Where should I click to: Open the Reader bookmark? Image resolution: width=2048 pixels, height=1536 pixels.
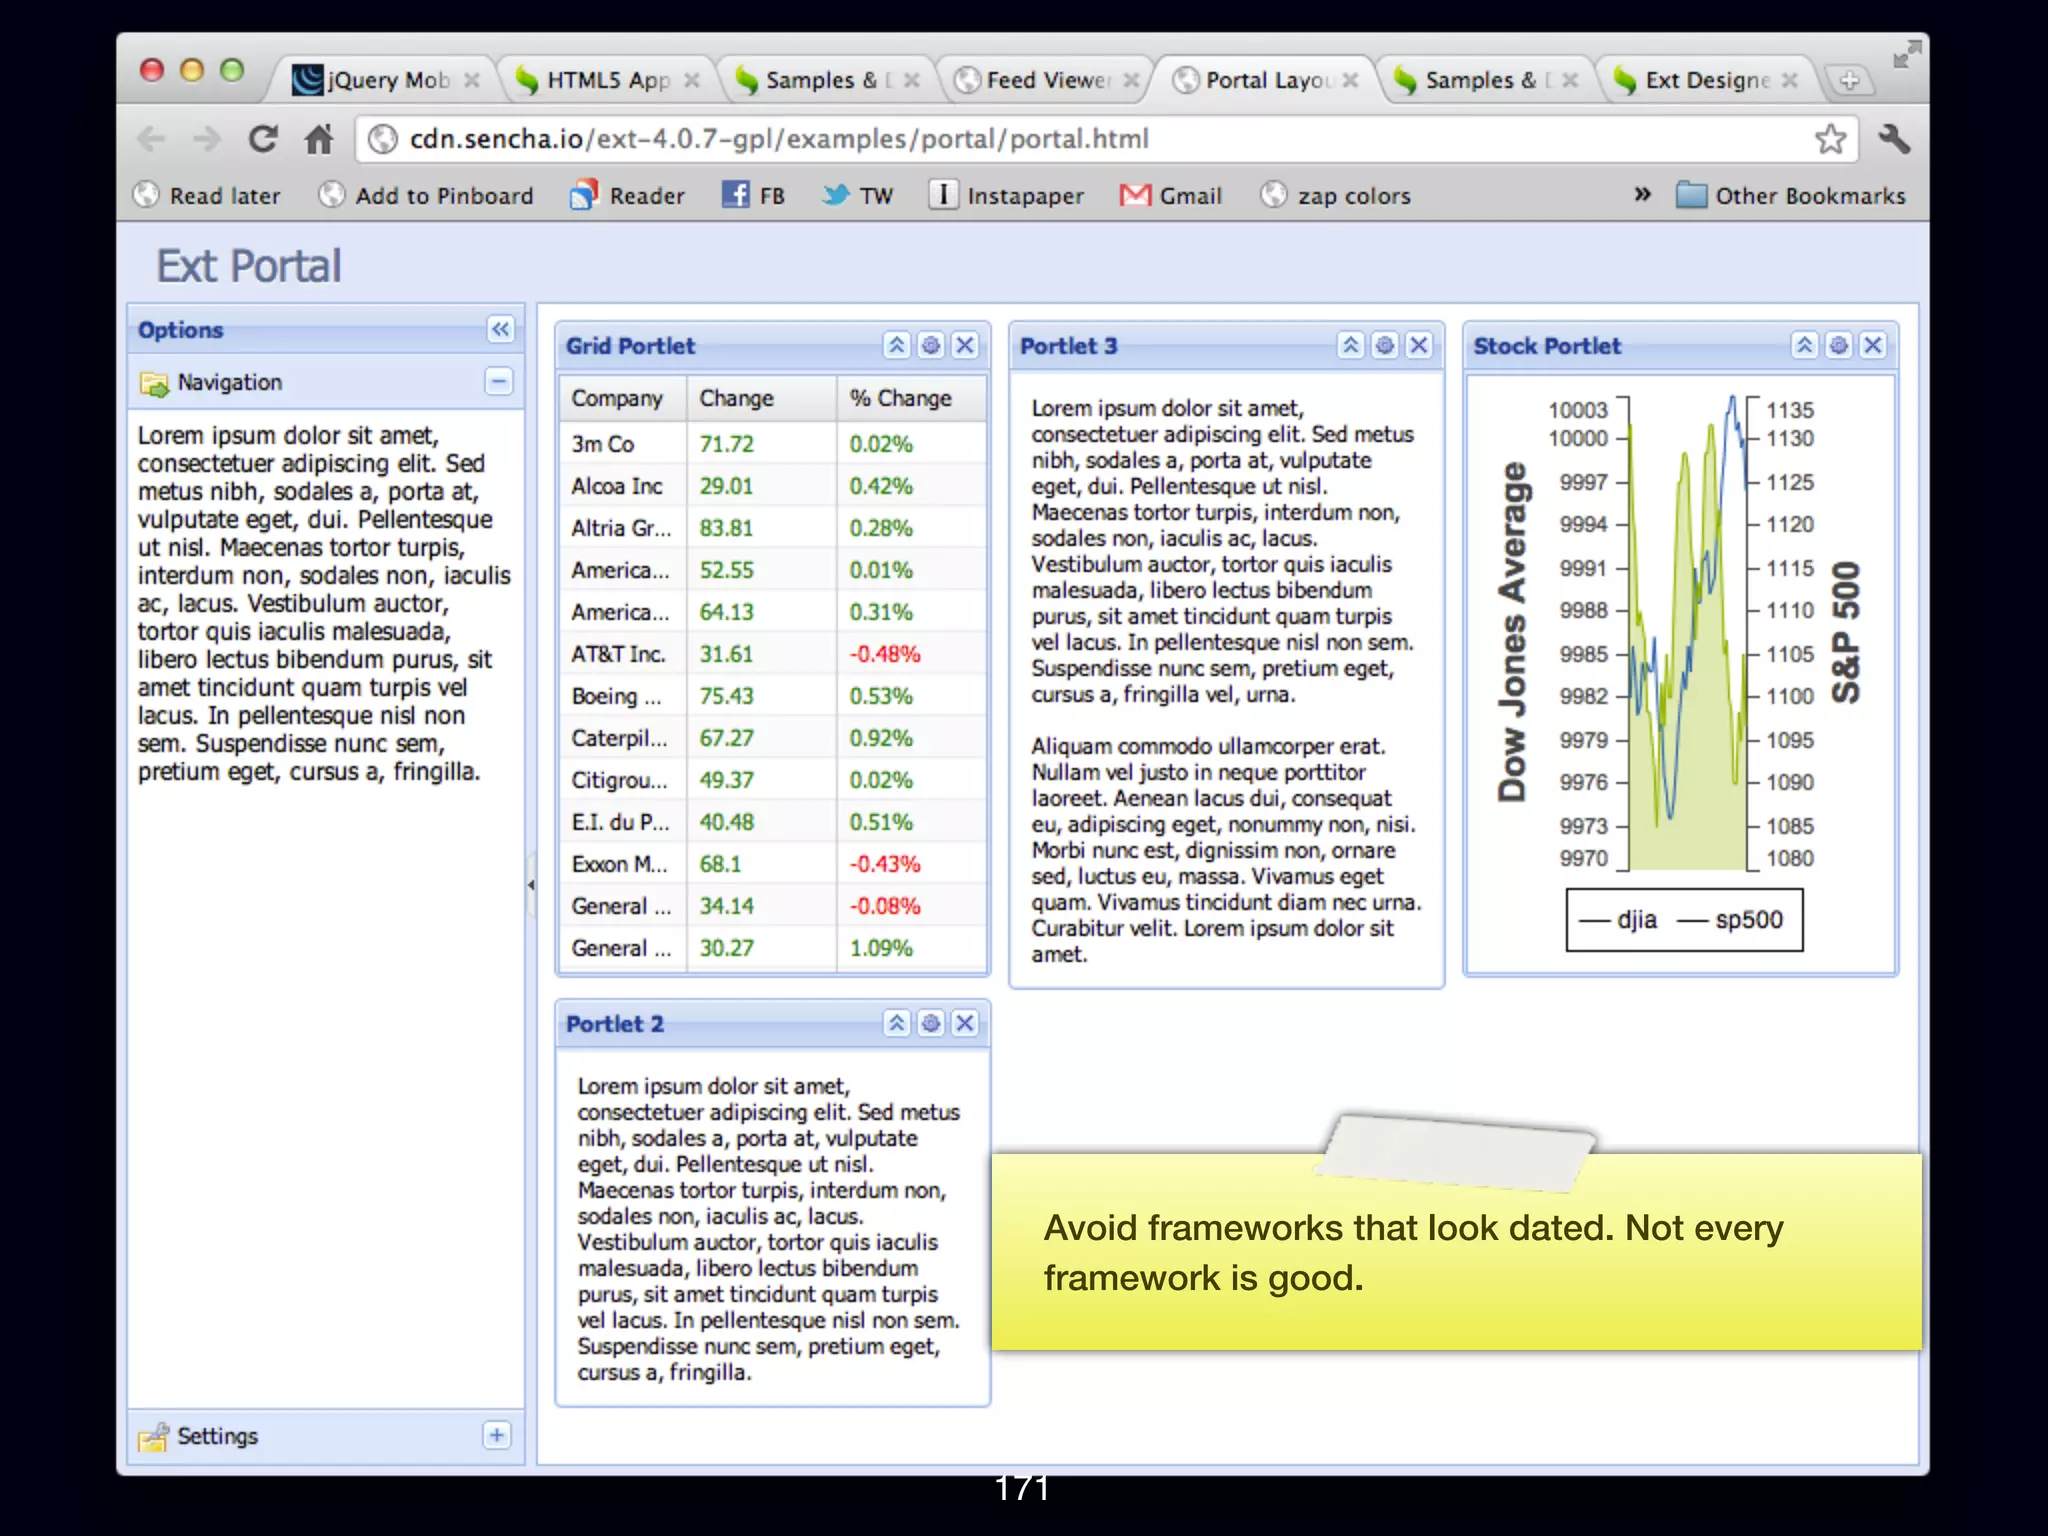[627, 195]
